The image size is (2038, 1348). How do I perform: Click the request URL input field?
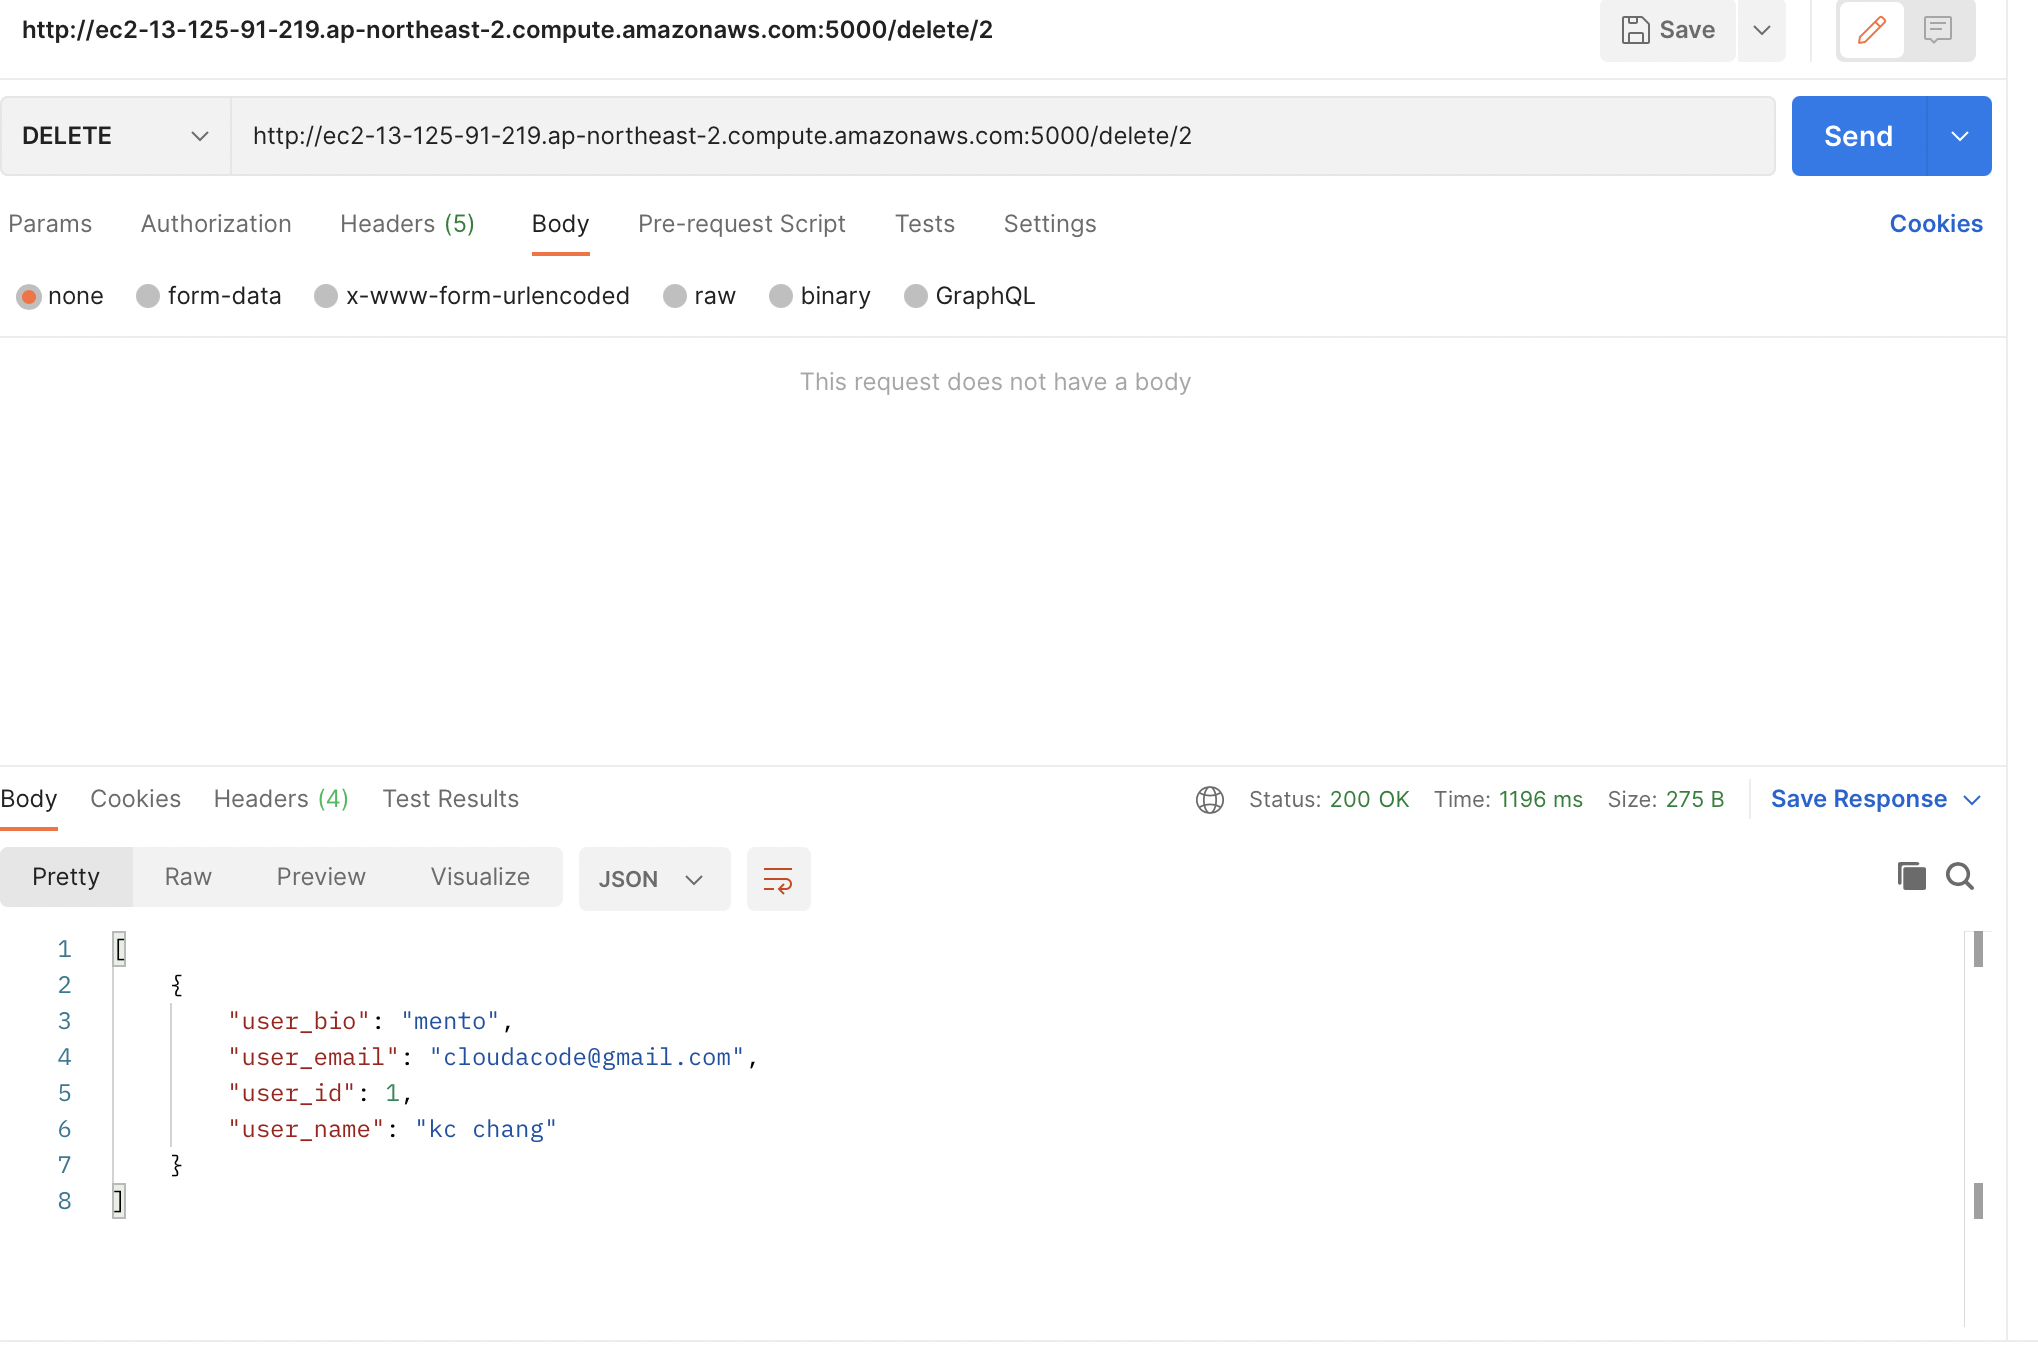tap(1000, 136)
